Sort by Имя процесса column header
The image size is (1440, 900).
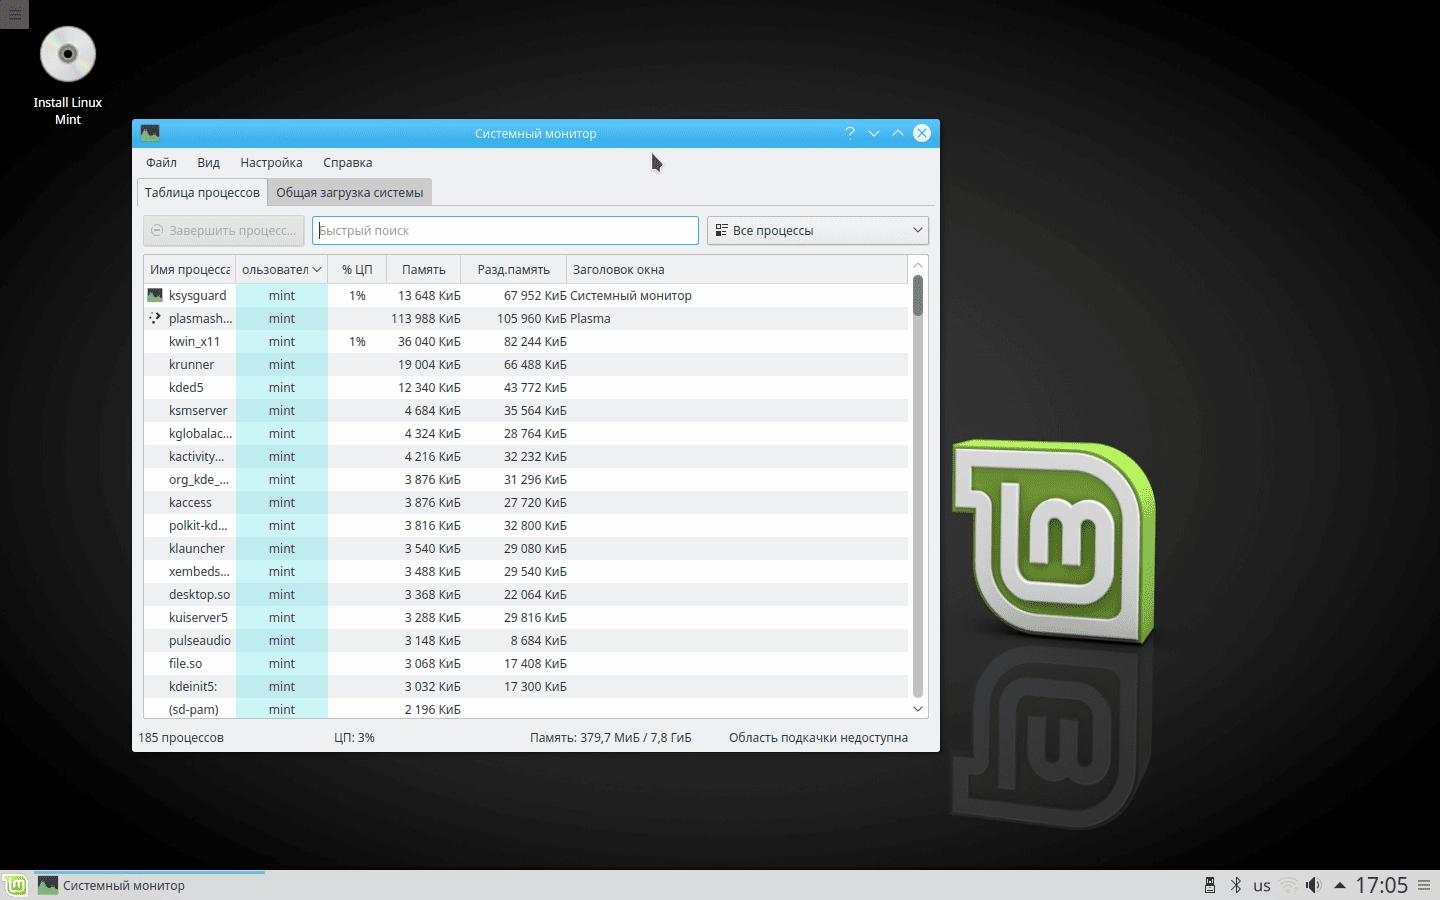(190, 269)
